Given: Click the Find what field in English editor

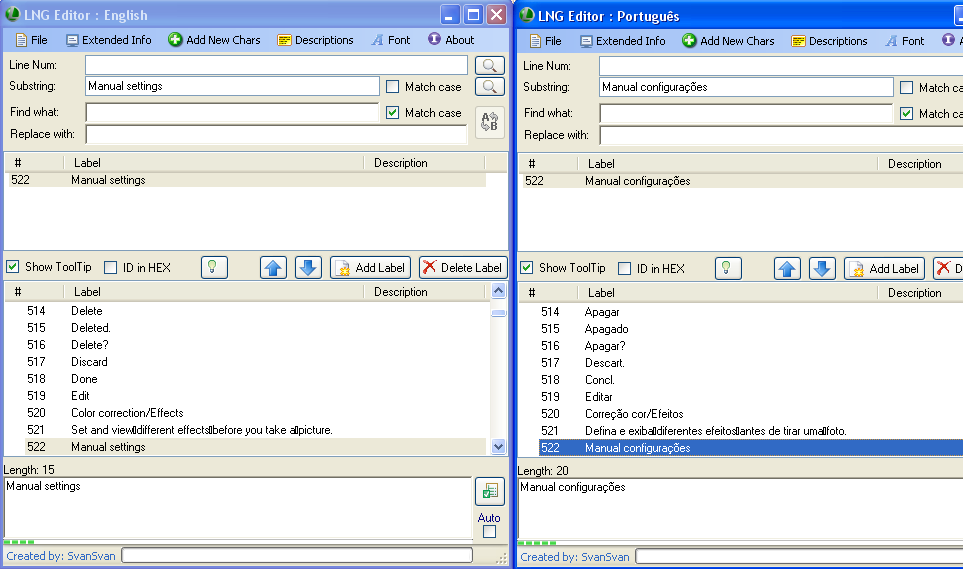Looking at the screenshot, I should pyautogui.click(x=232, y=113).
